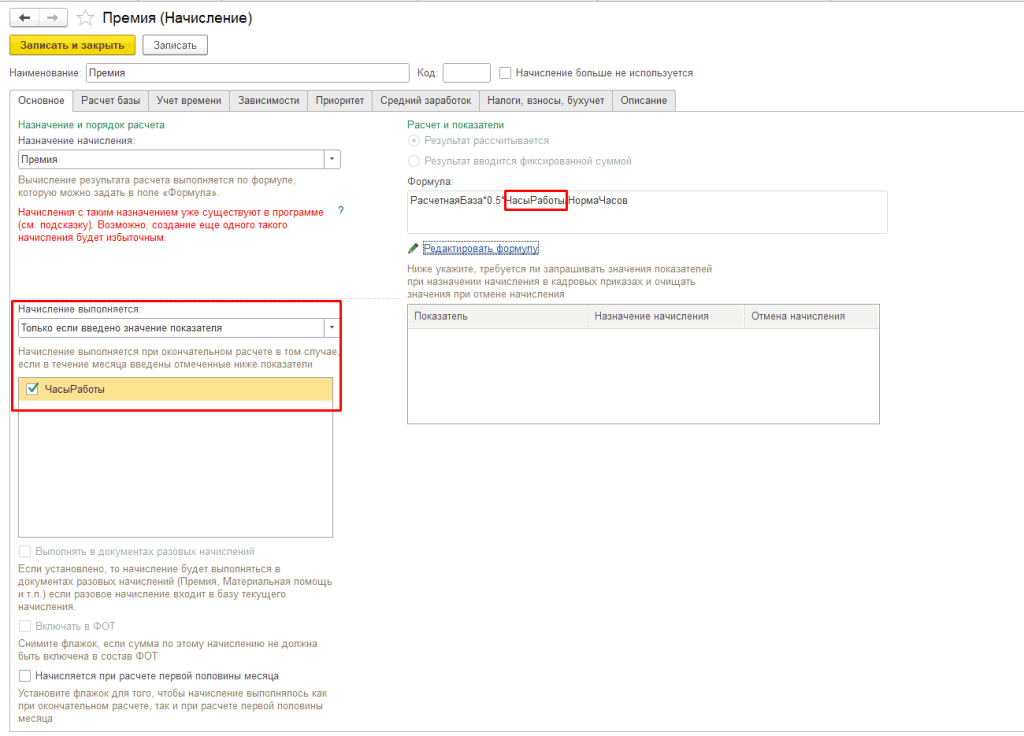Viewport: 1024px width, 736px height.
Task: Expand the 'Начисление выполняется' dropdown list
Action: point(332,327)
